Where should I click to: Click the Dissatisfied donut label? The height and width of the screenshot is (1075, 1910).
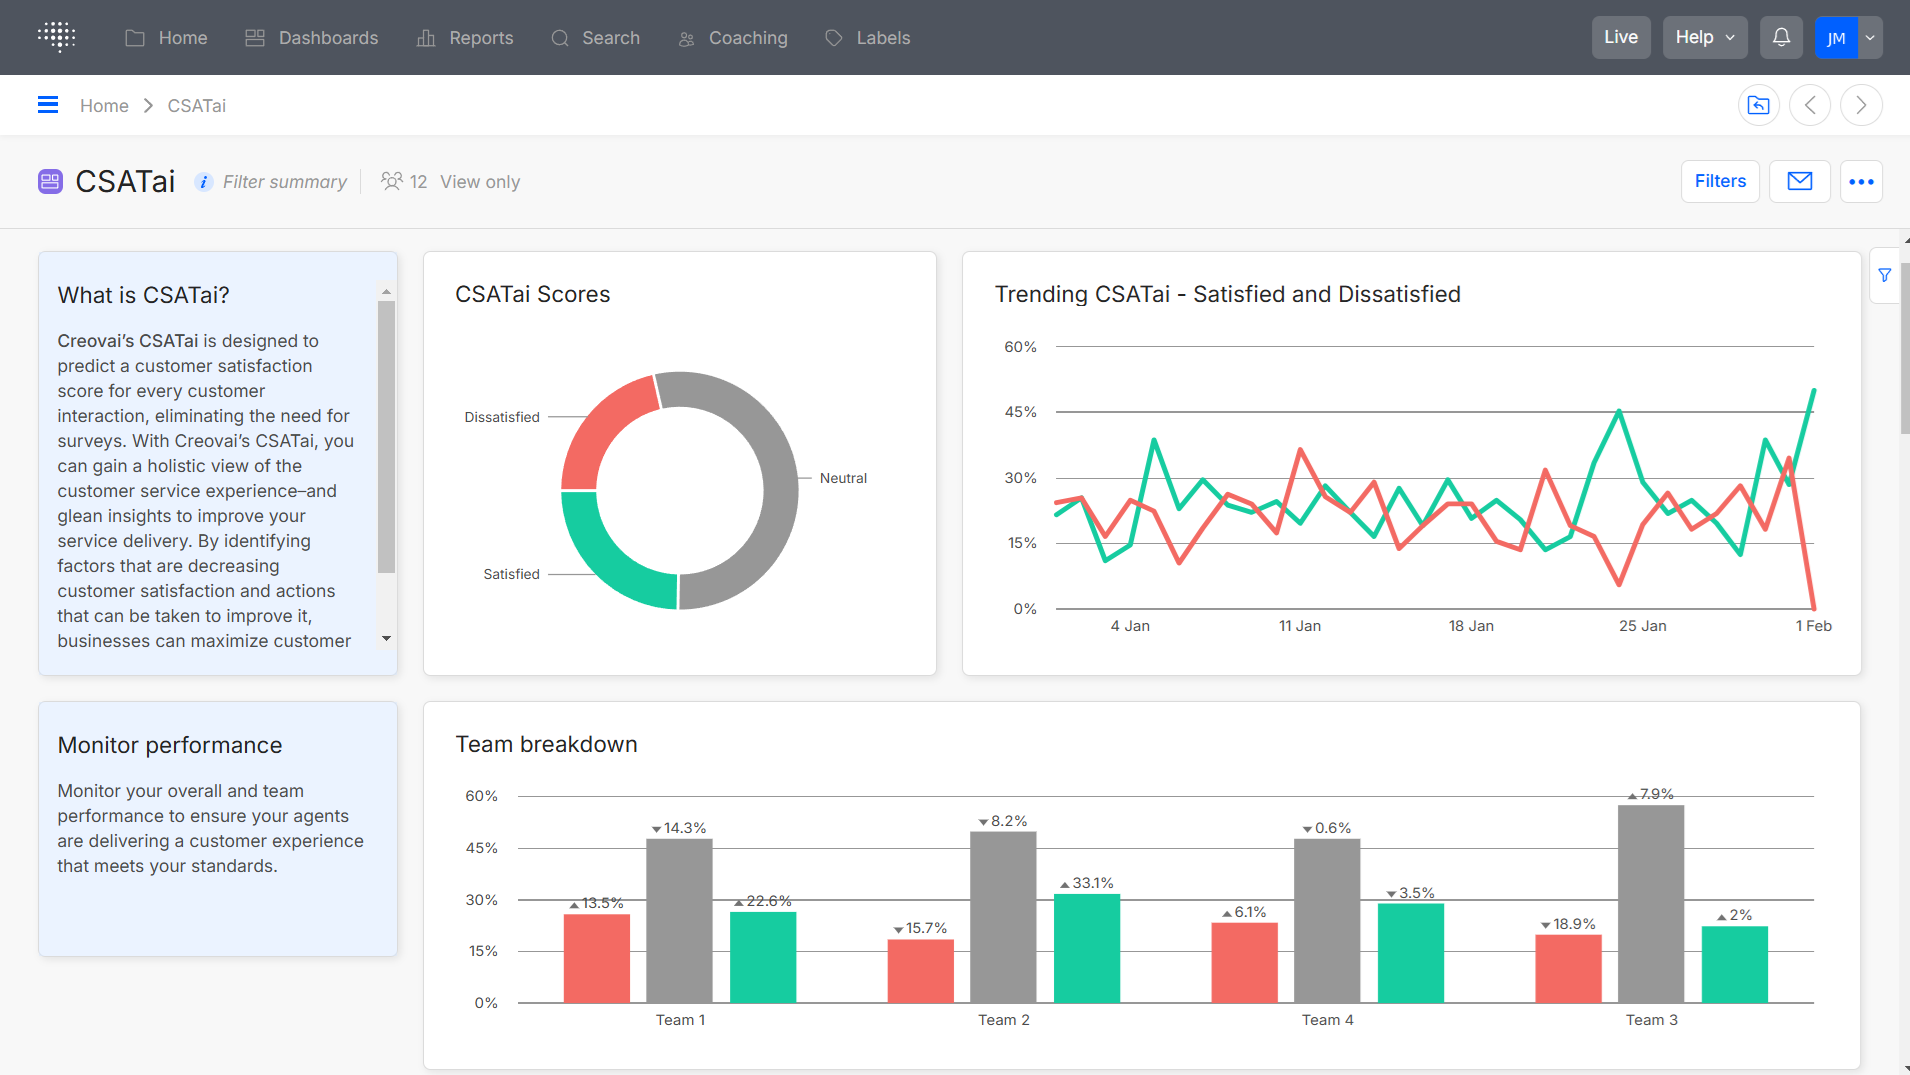tap(502, 417)
